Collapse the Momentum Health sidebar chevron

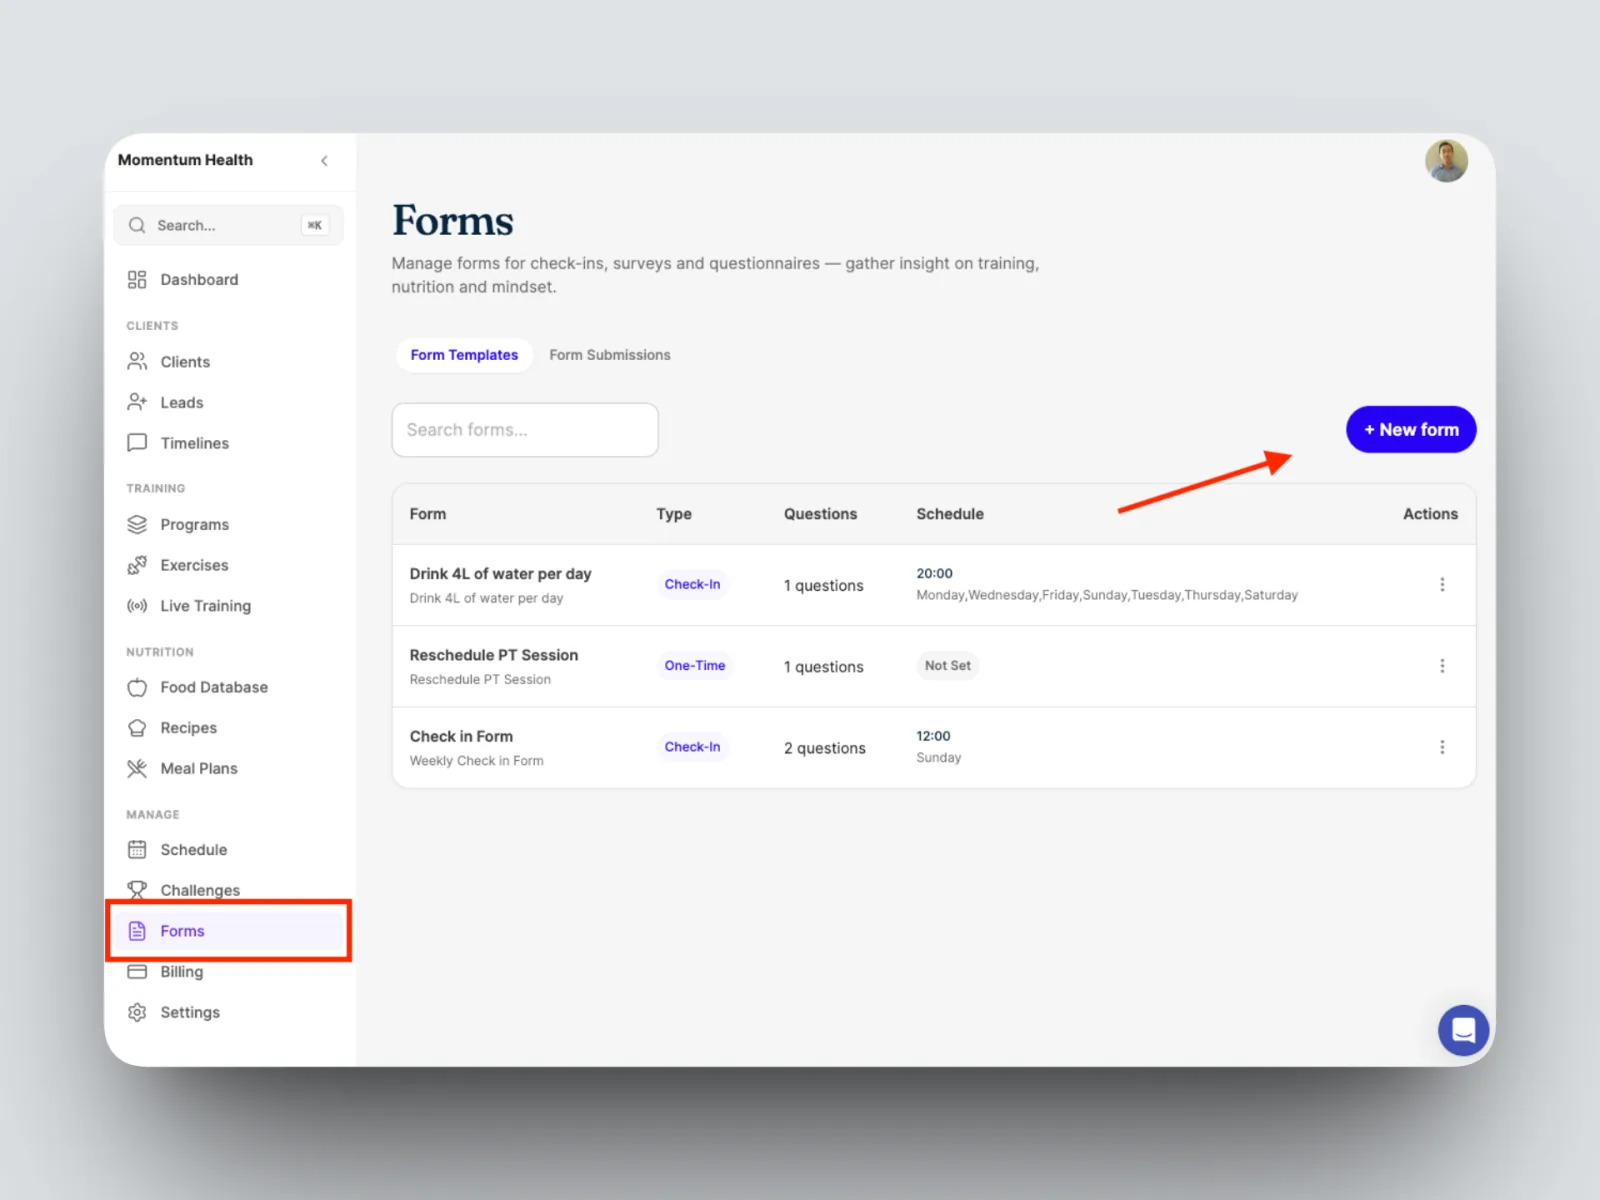tap(324, 161)
